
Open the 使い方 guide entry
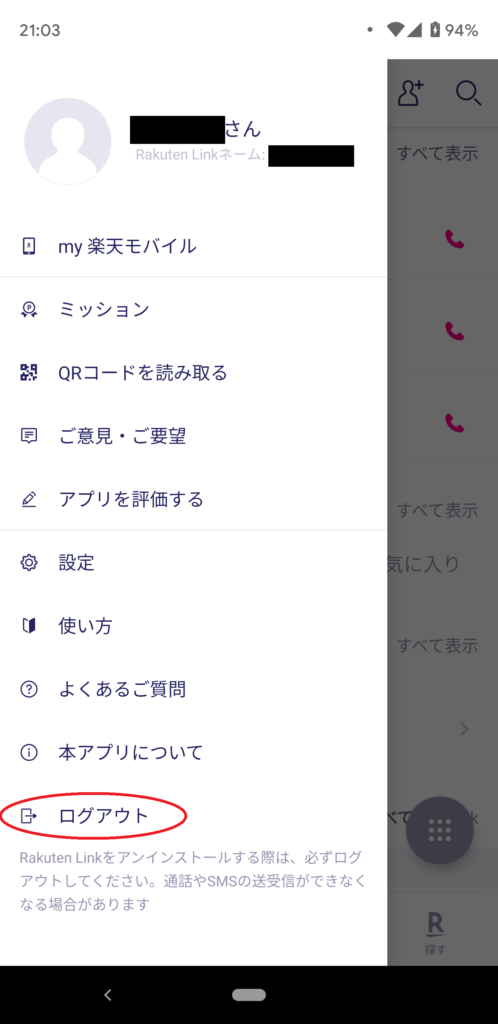(193, 626)
